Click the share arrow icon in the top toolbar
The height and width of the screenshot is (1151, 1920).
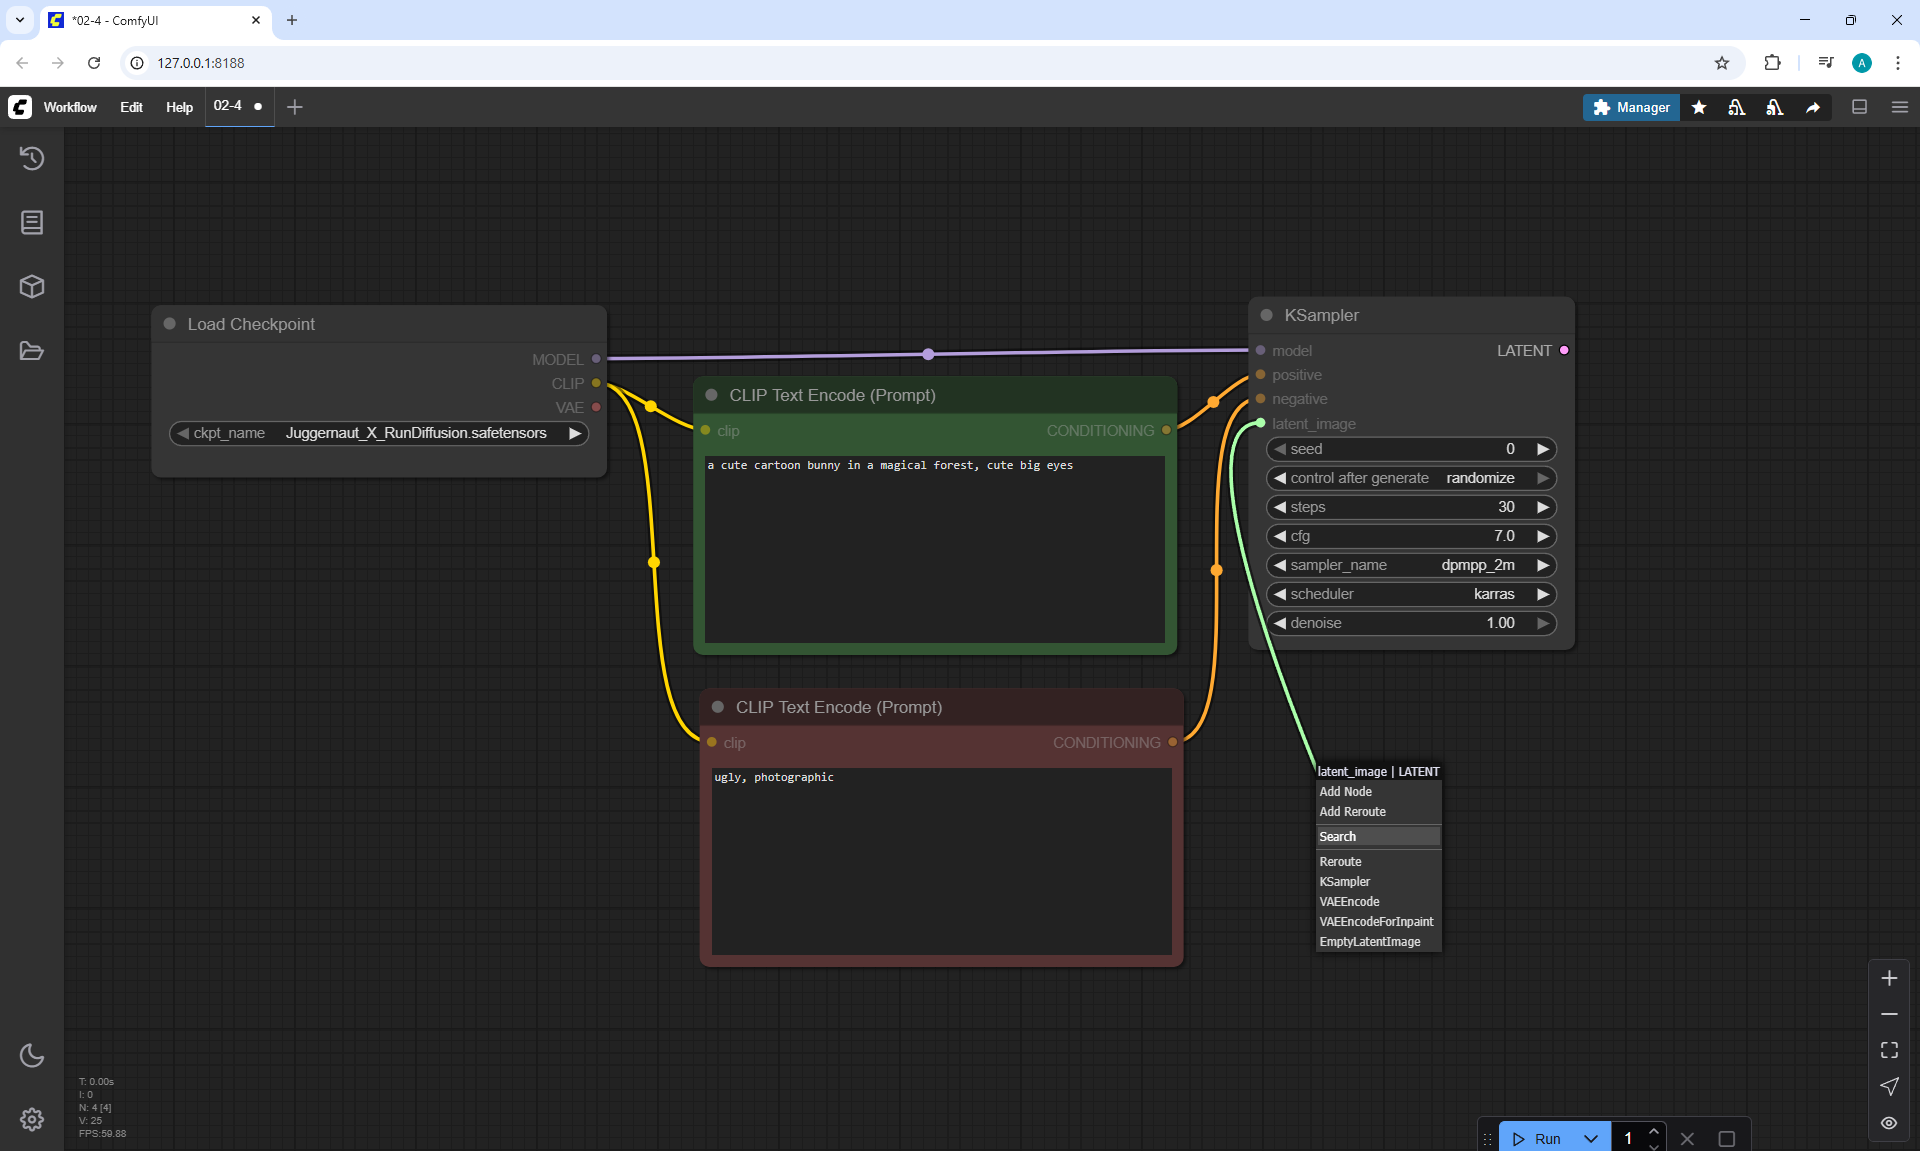click(x=1812, y=107)
